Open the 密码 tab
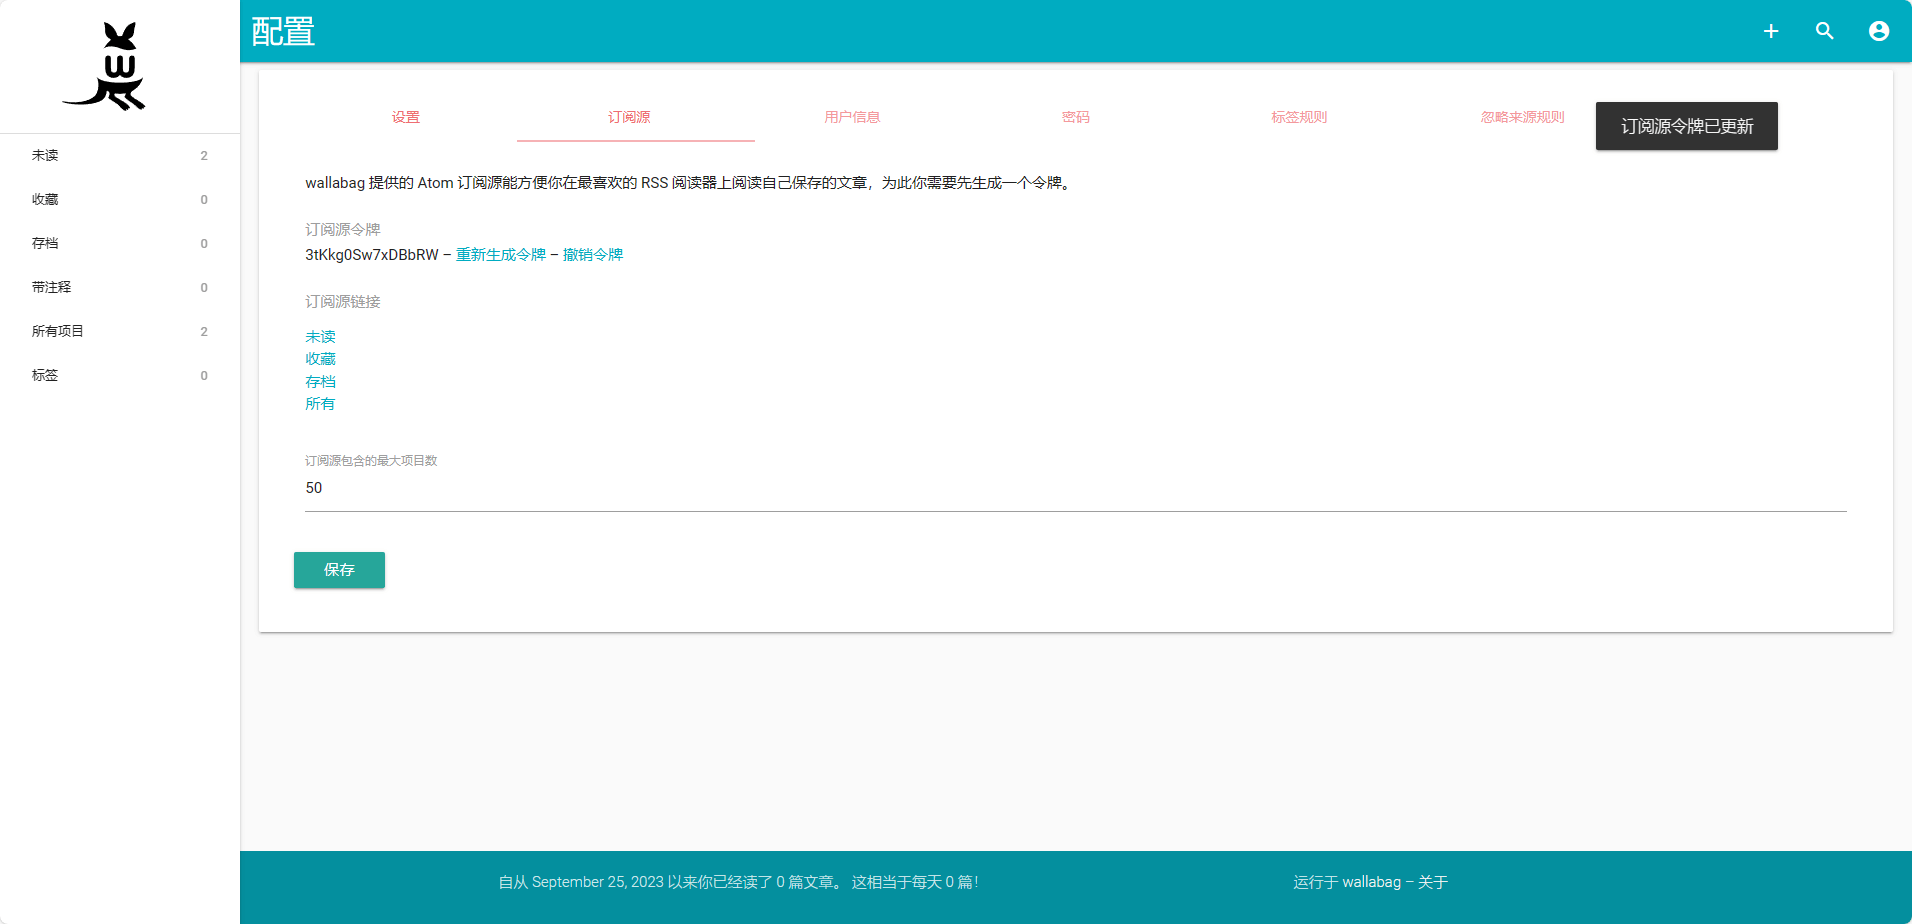This screenshot has height=924, width=1912. [x=1075, y=117]
